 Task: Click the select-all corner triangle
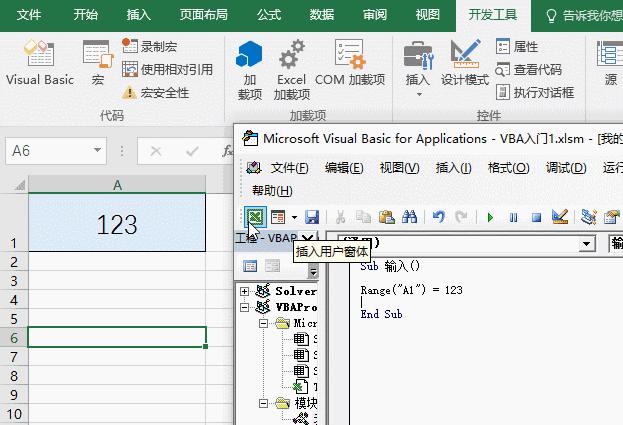(x=19, y=185)
